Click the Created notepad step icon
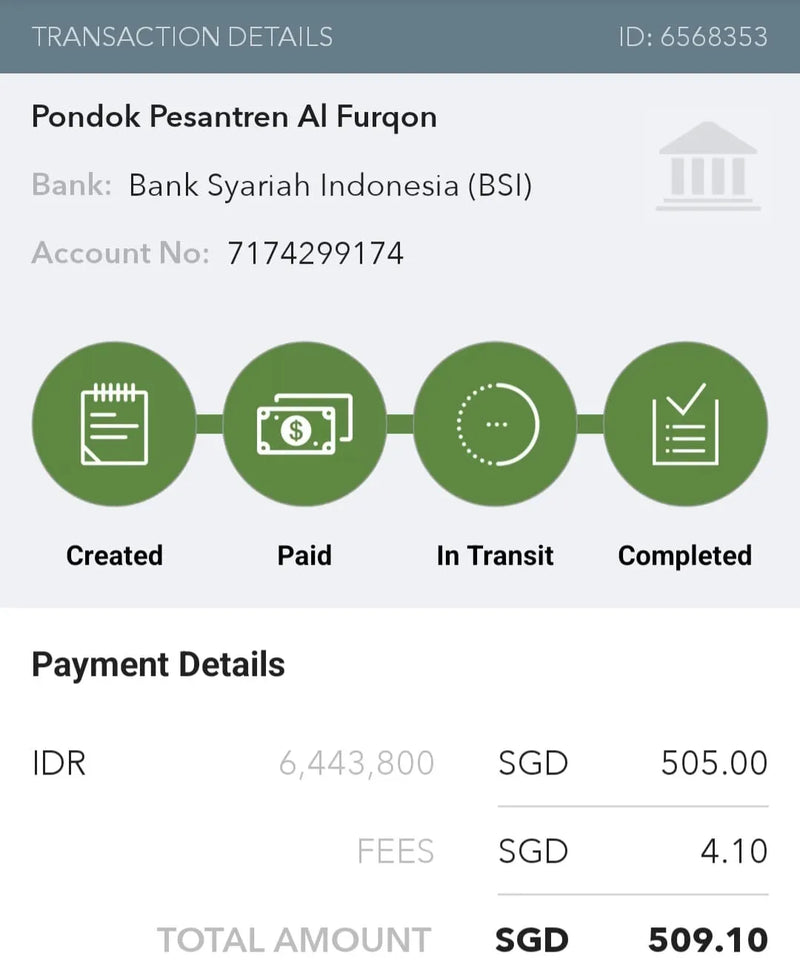Screen dimensions: 800x979 click(x=114, y=424)
